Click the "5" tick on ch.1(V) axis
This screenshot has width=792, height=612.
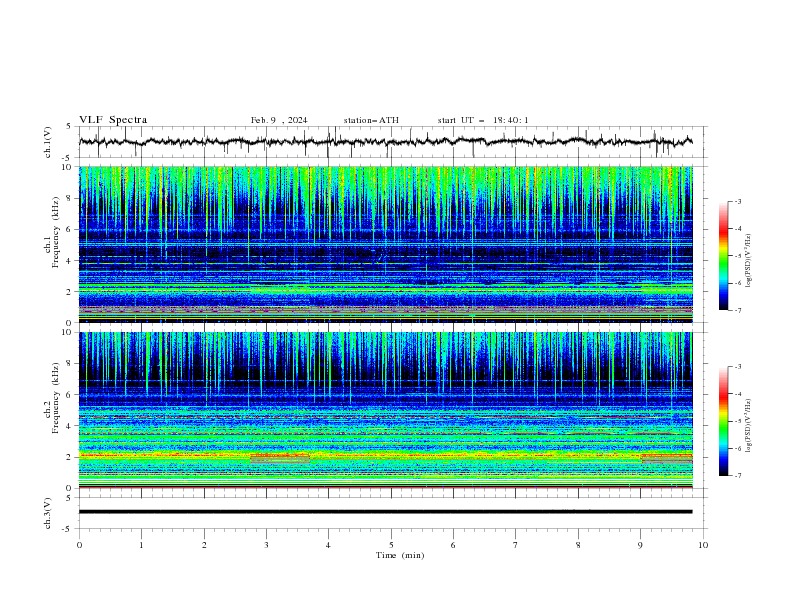(69, 126)
